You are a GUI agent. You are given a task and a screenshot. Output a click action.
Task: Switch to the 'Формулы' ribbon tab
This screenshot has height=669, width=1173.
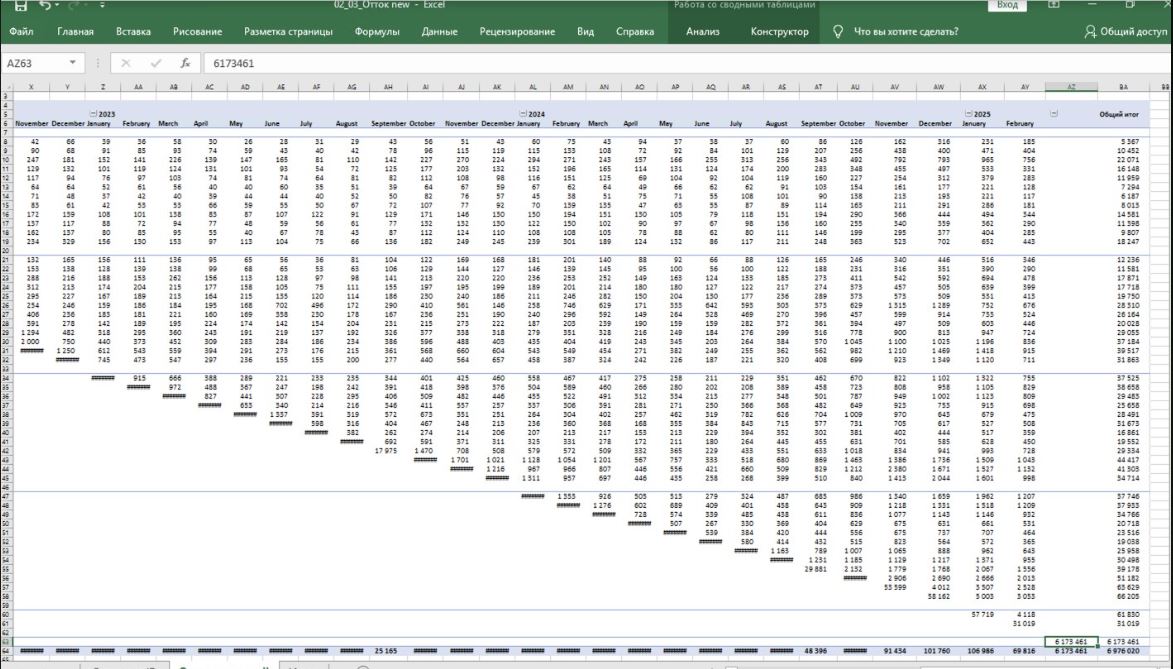coord(377,32)
